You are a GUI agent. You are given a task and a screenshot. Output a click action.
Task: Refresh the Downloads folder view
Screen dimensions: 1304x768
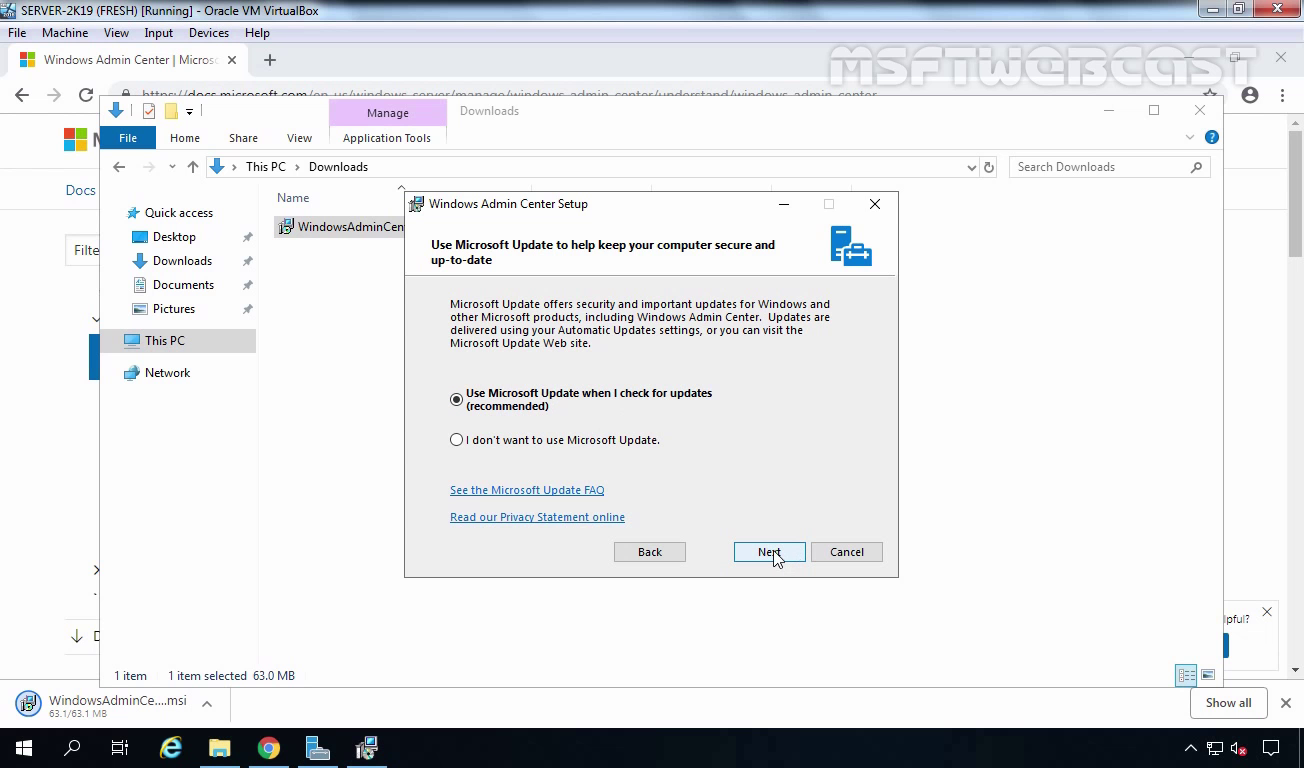click(x=989, y=167)
